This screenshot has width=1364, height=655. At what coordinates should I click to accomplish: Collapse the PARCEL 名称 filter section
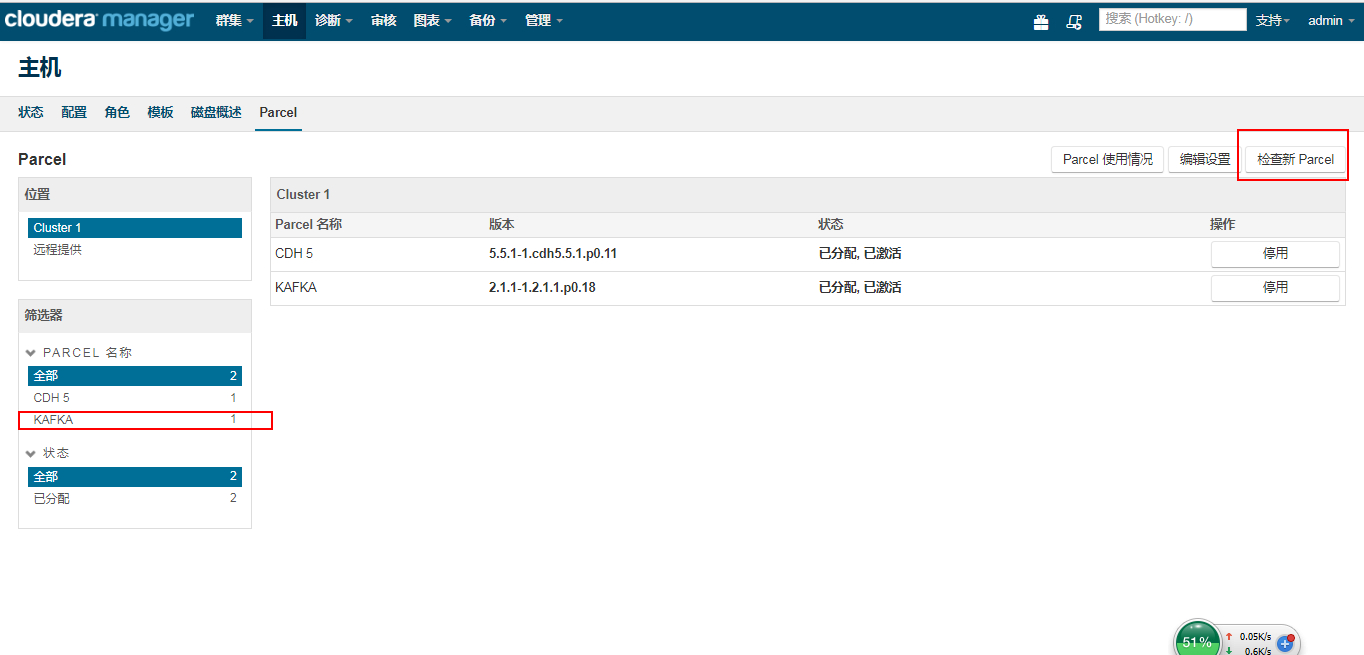pos(79,352)
